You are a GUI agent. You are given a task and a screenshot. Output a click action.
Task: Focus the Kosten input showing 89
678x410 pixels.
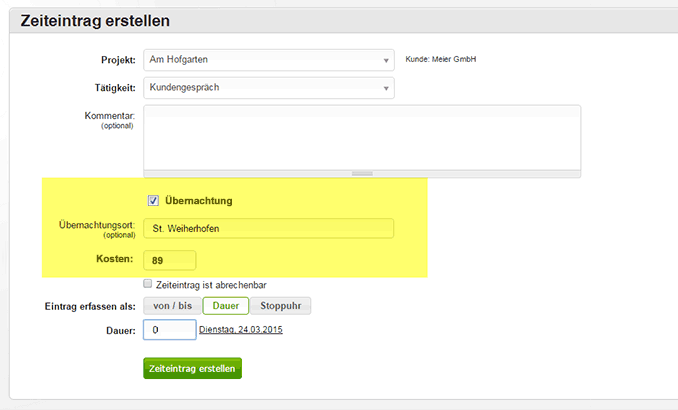(x=170, y=260)
